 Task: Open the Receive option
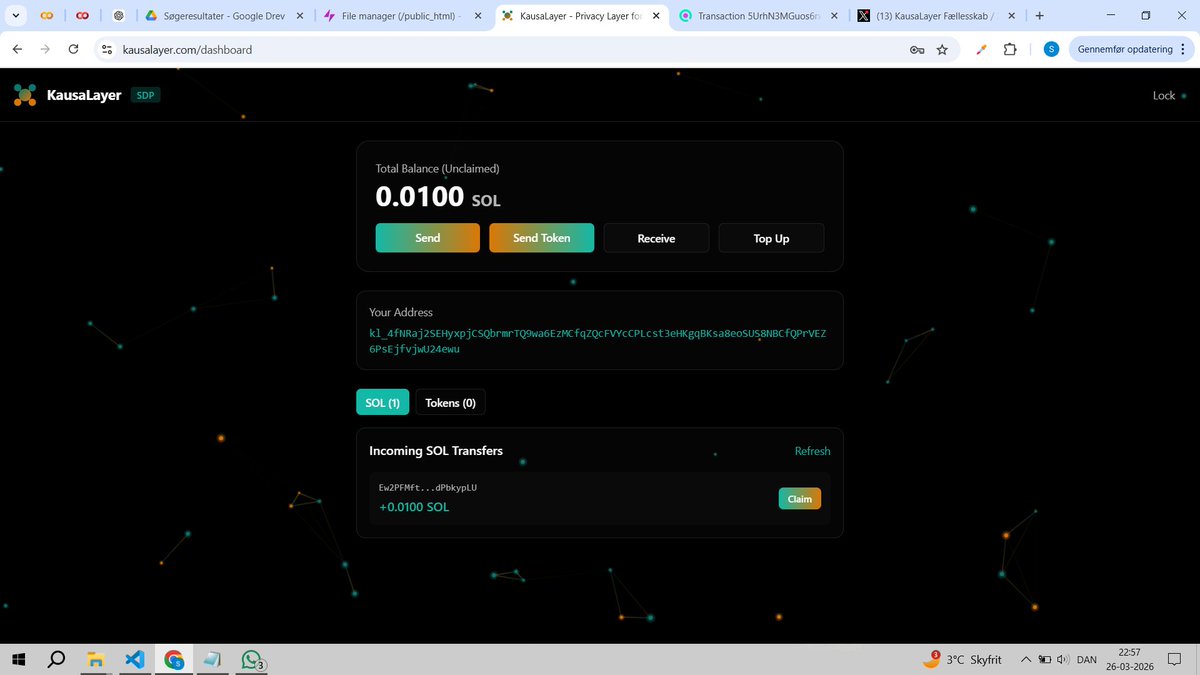click(x=656, y=238)
